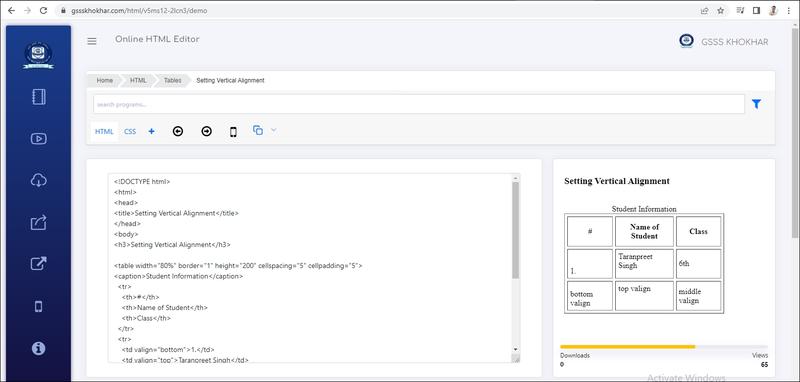Open the browser side panel icon
Screen dimensions: 800x382
click(x=756, y=10)
